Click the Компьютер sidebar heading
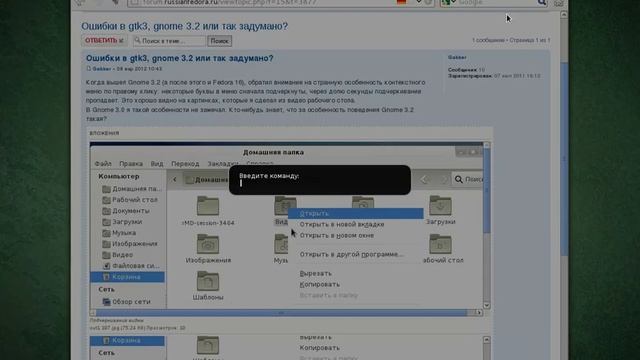The image size is (640, 360). click(119, 176)
